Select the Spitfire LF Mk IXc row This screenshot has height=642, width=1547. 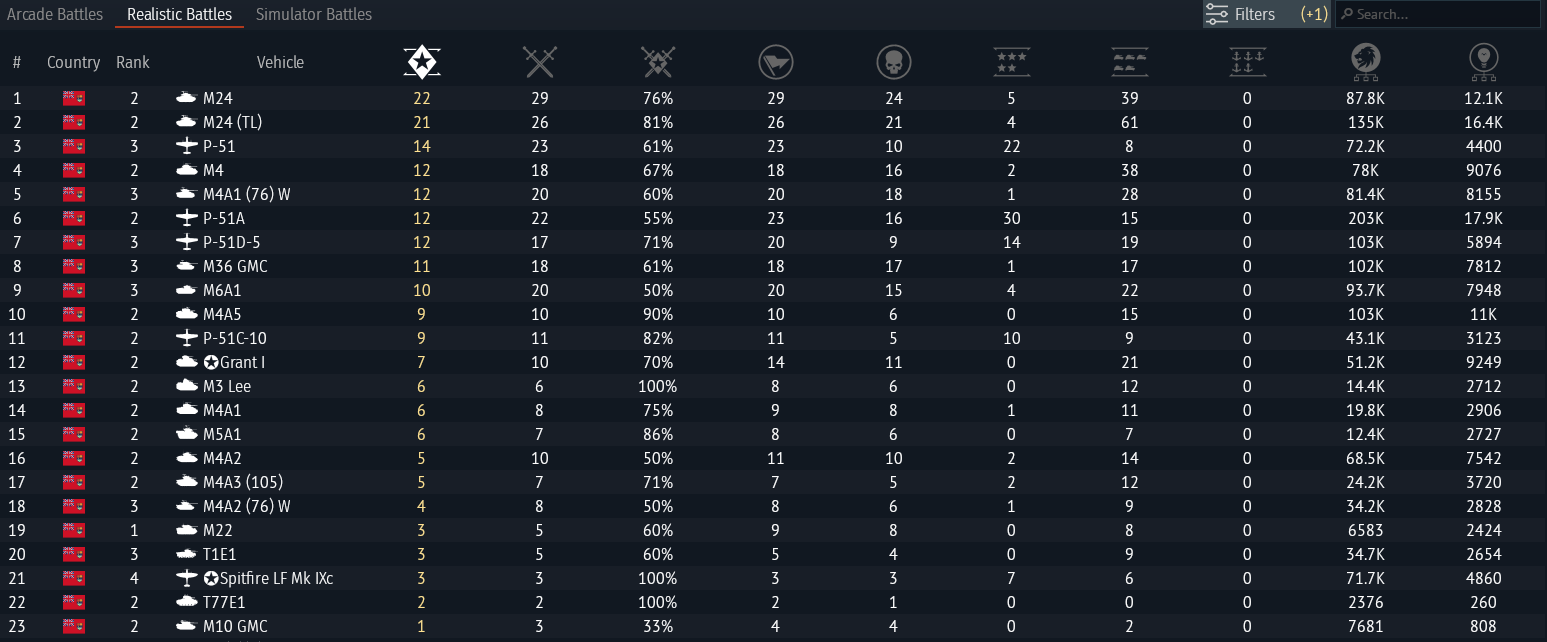(x=268, y=578)
